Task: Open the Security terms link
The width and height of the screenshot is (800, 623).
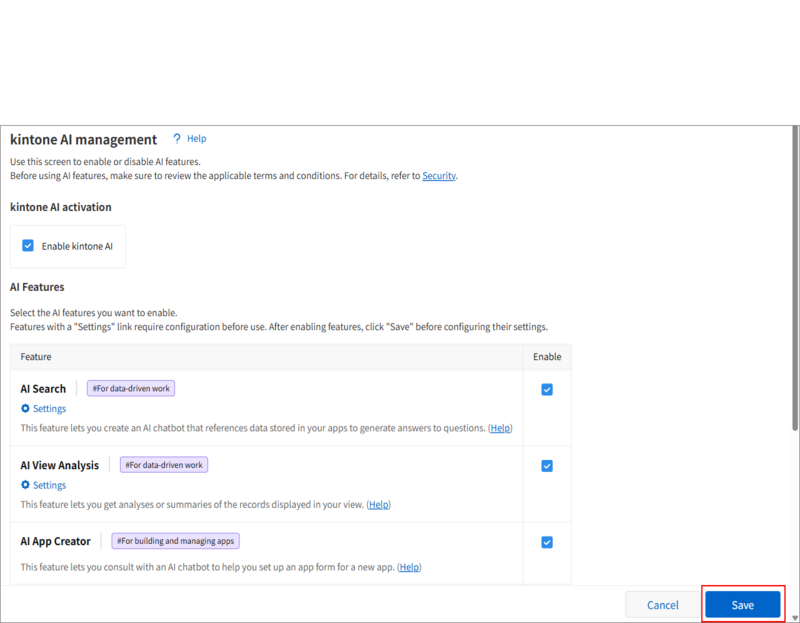Action: click(x=439, y=176)
